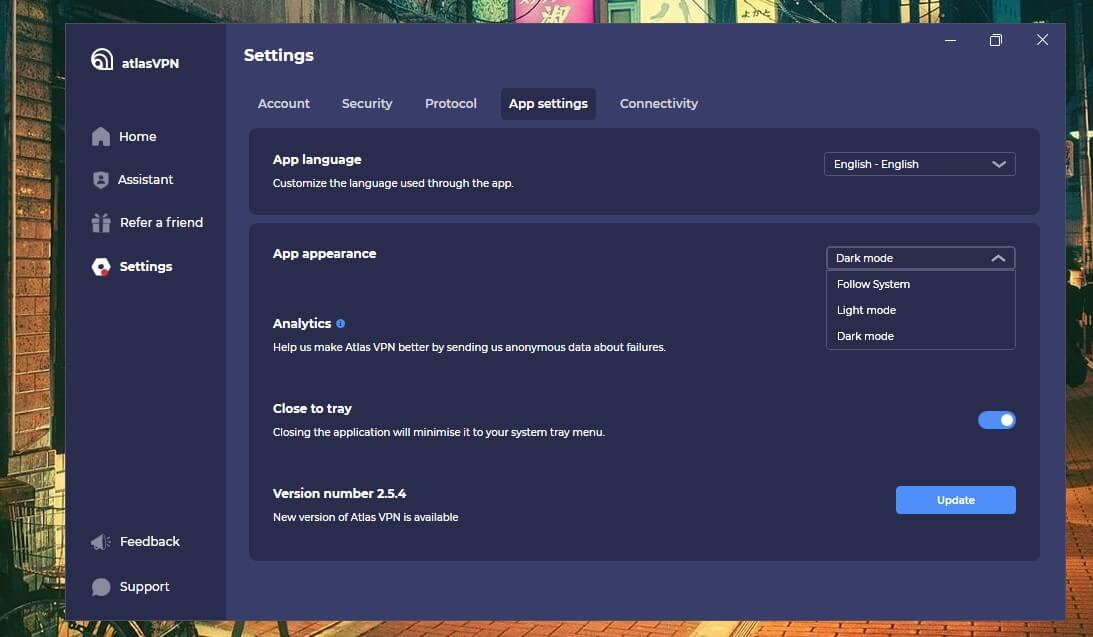The image size is (1093, 637).
Task: Click the App language chevron arrow
Action: pyautogui.click(x=998, y=164)
